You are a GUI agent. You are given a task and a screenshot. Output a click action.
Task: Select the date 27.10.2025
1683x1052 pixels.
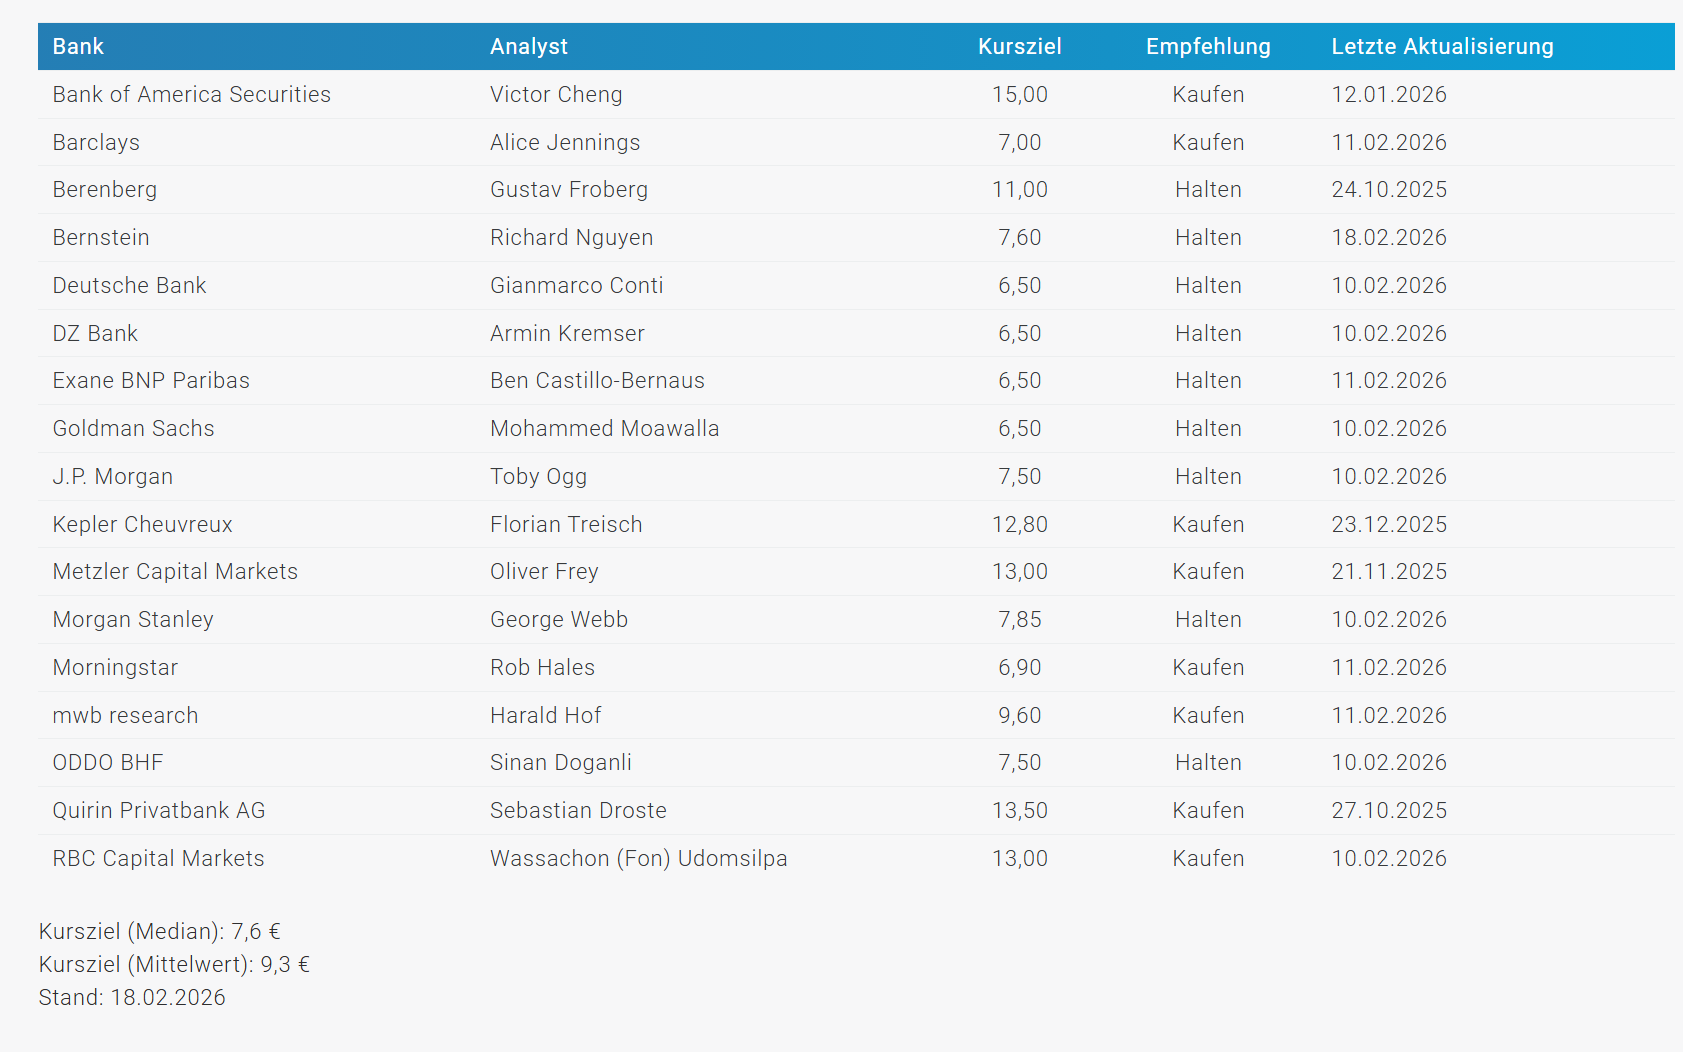click(x=1389, y=811)
